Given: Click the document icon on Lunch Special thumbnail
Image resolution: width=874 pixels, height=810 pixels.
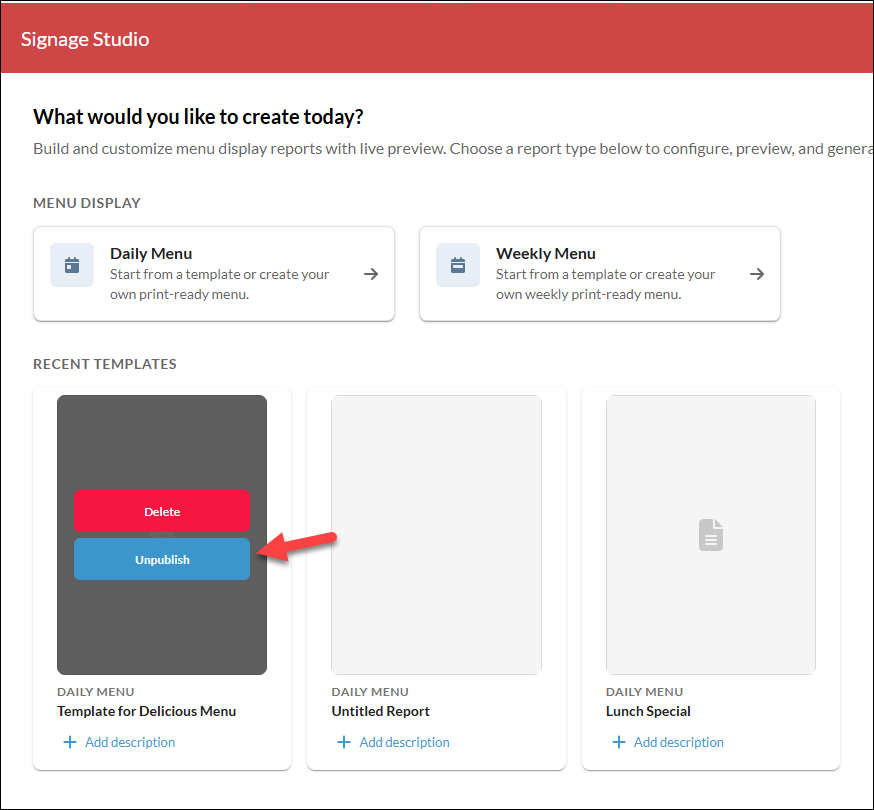Looking at the screenshot, I should pos(711,535).
